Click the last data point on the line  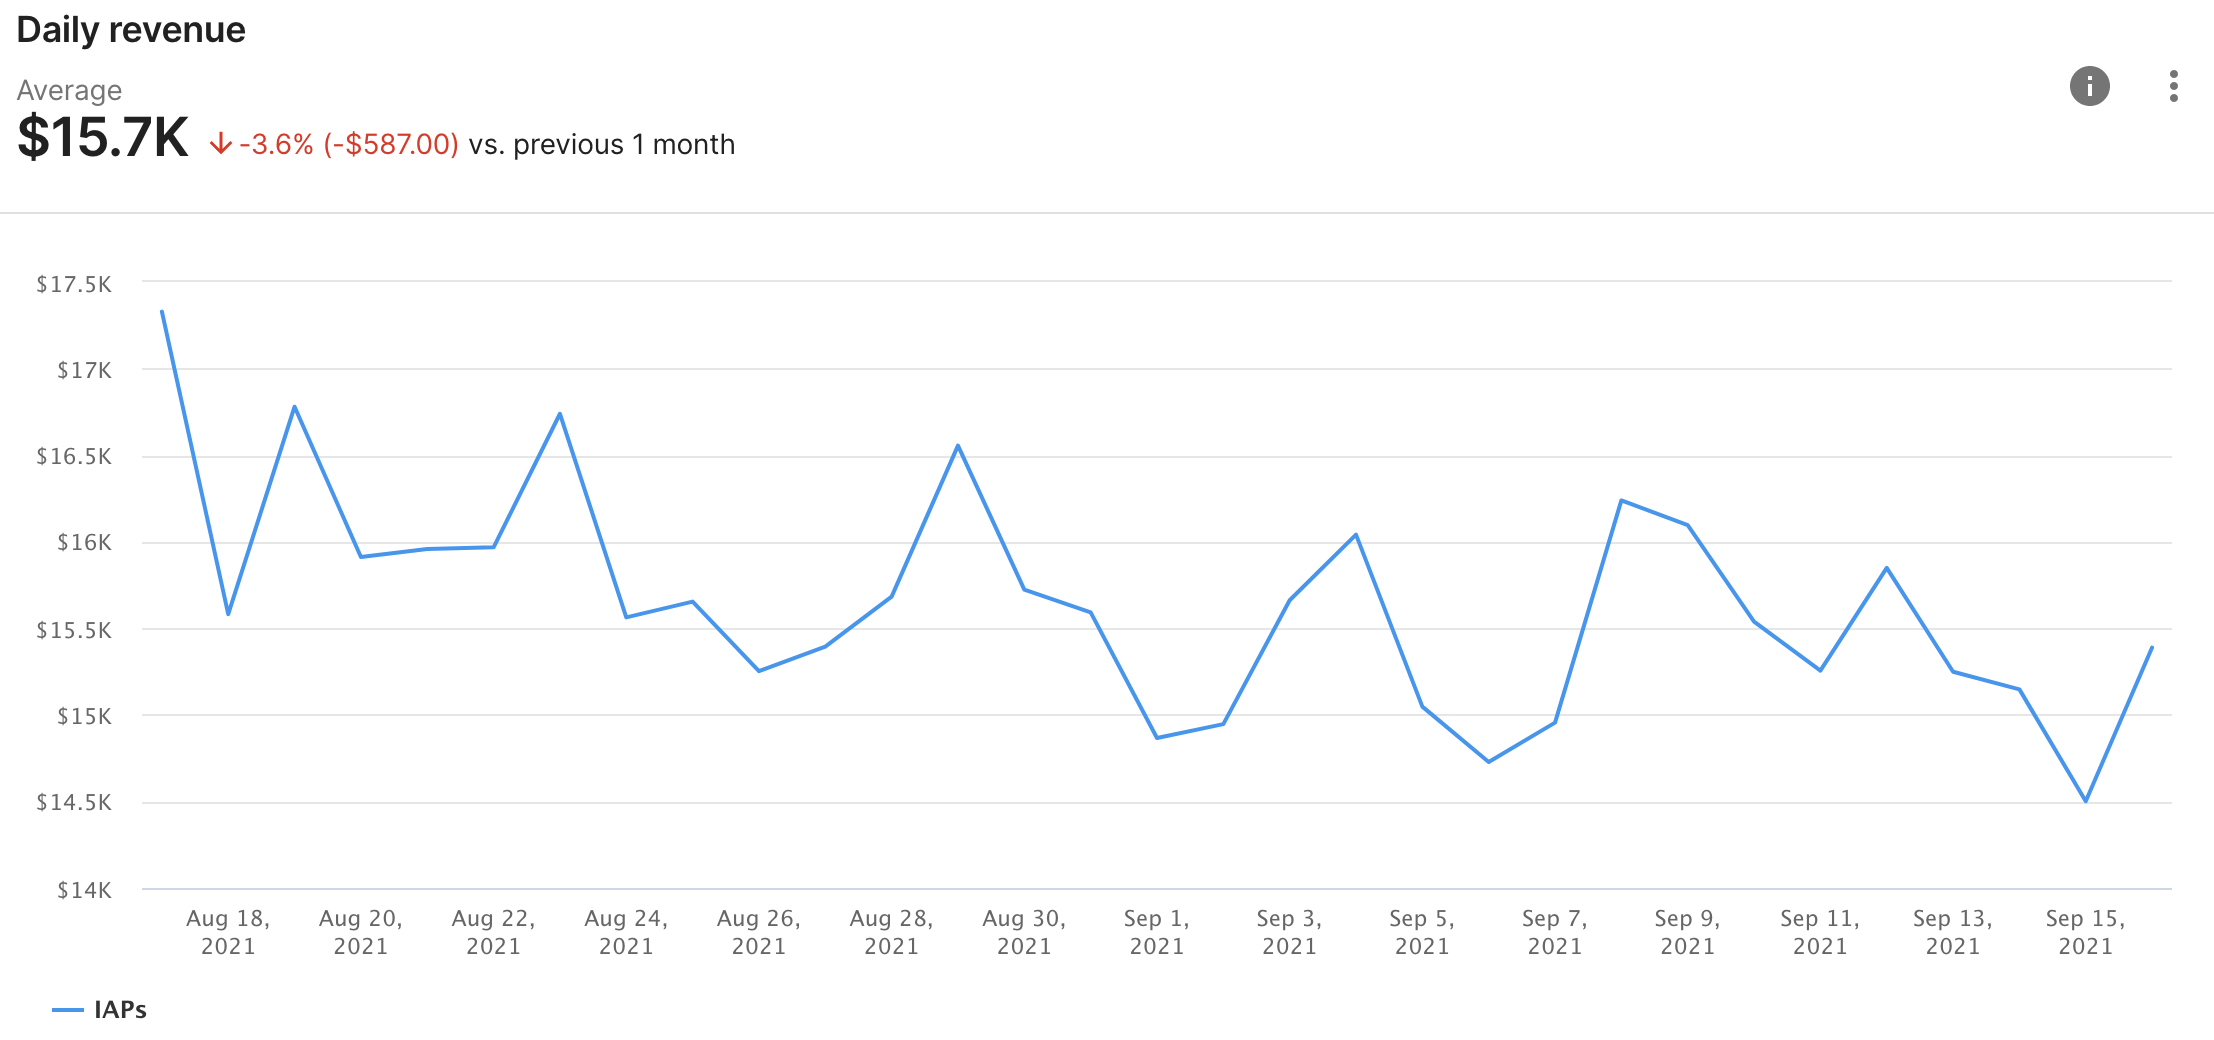[2152, 647]
